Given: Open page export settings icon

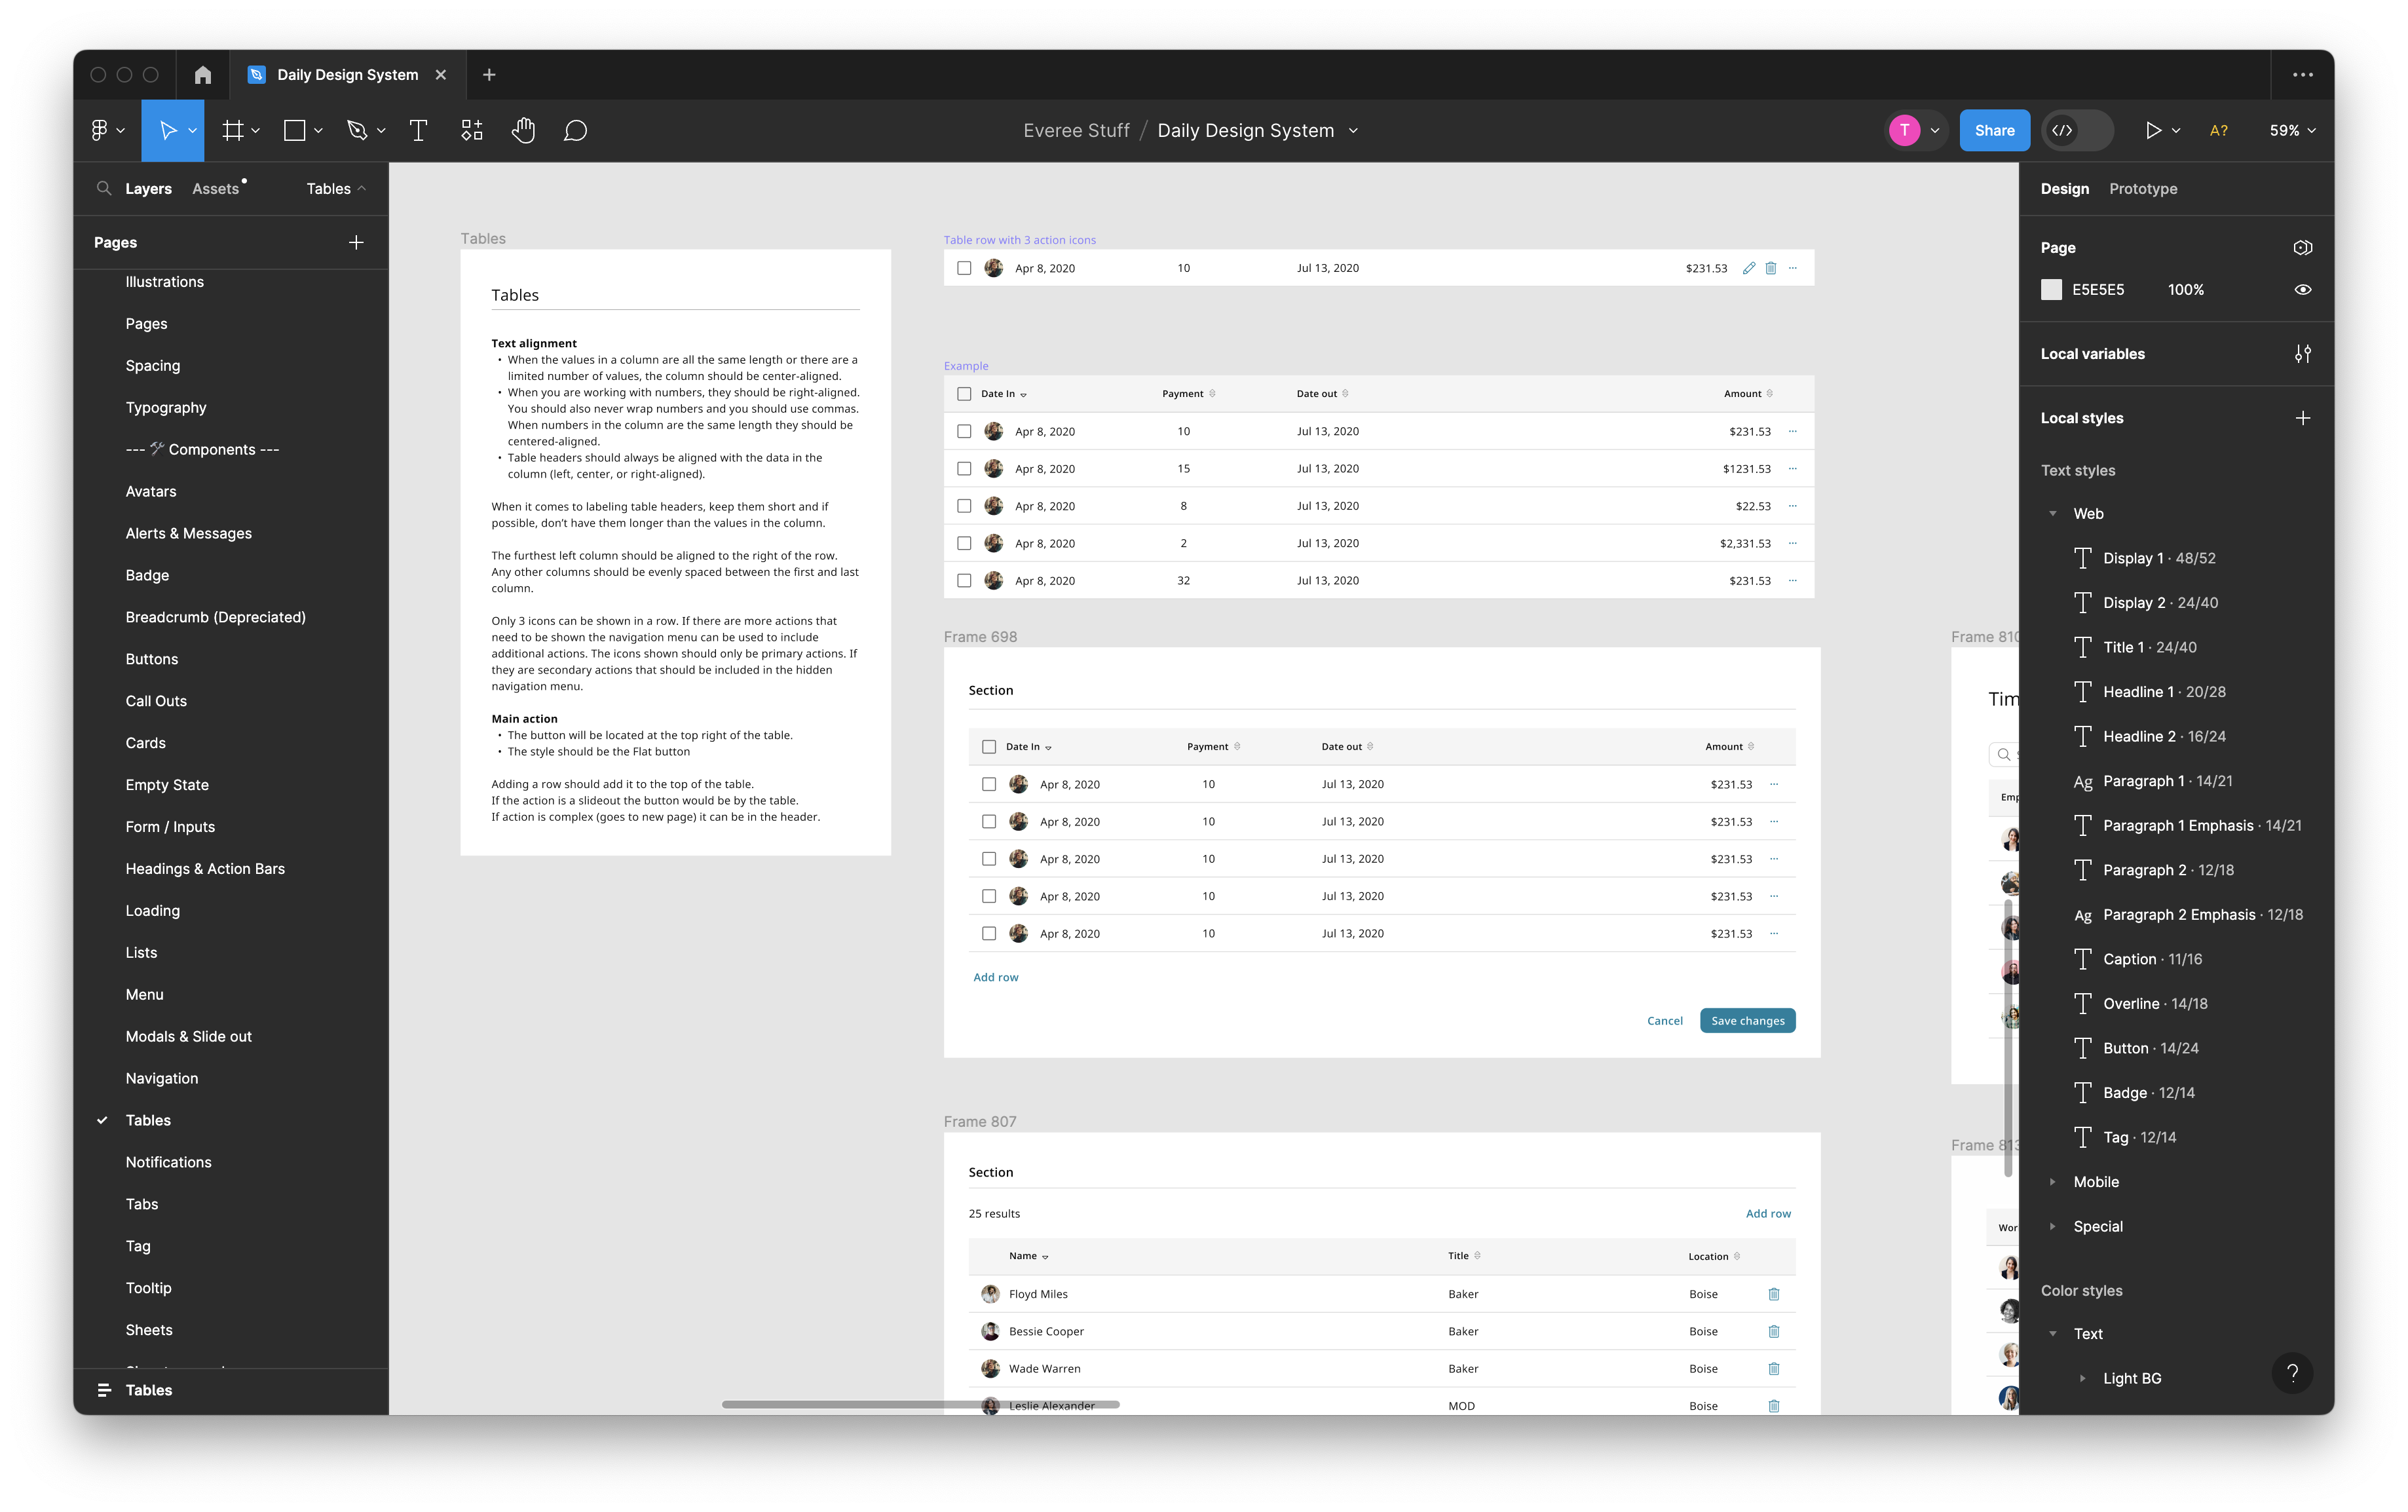Looking at the screenshot, I should pyautogui.click(x=2303, y=247).
